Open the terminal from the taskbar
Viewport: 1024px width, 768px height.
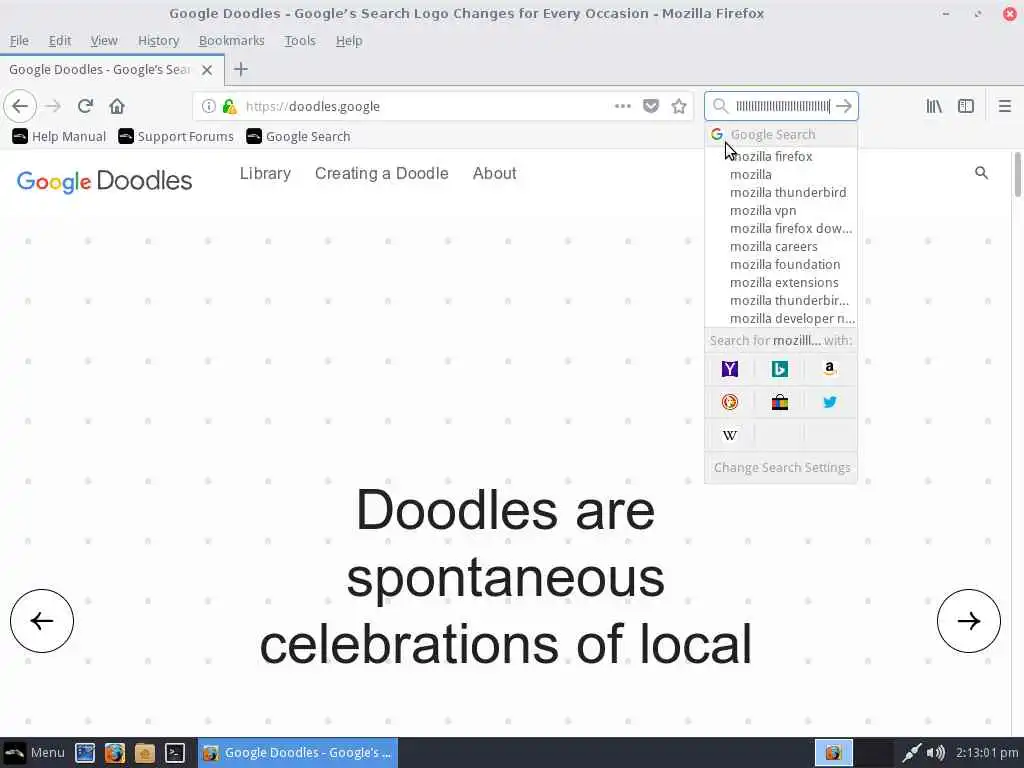click(174, 753)
